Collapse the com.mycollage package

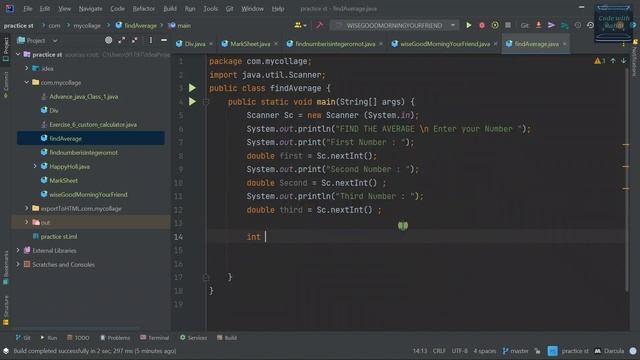pos(27,82)
